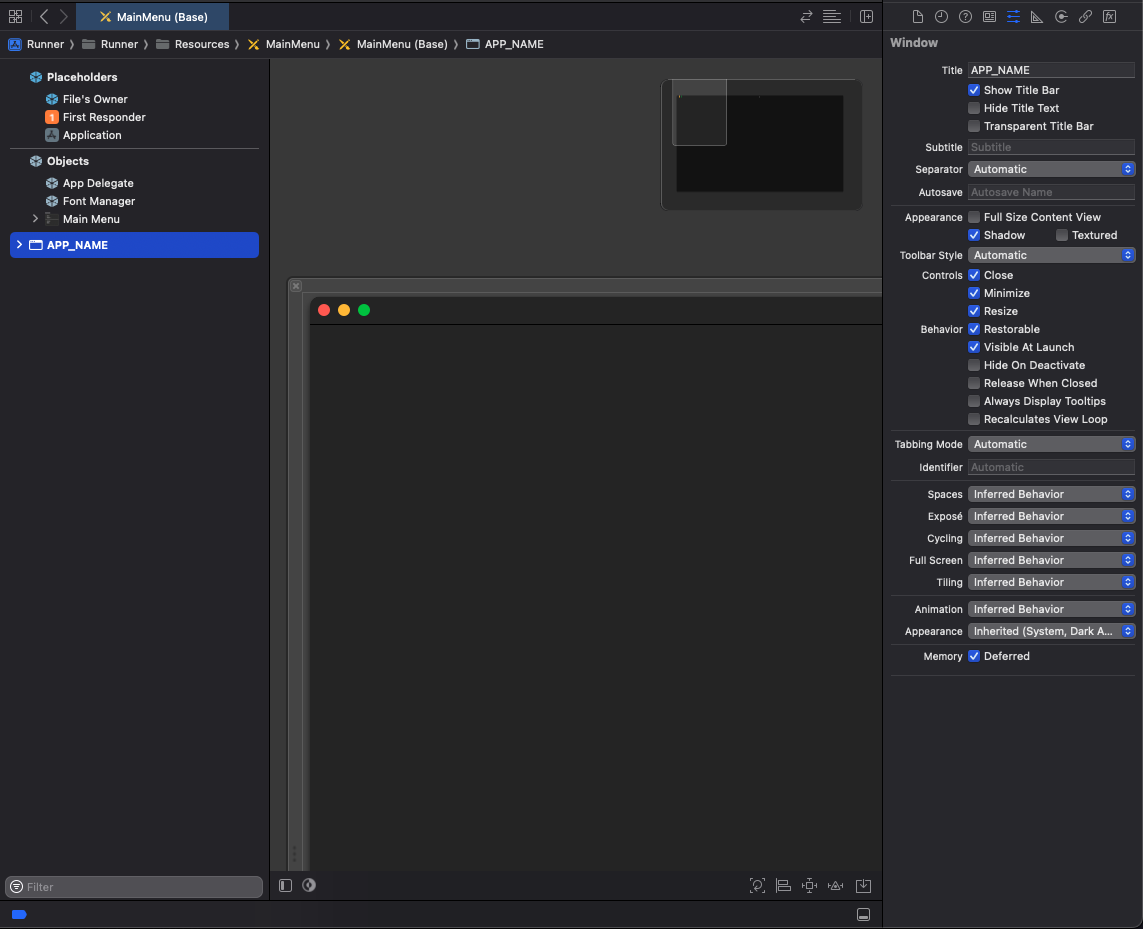Click the Add Editor on Right icon
Viewport: 1143px width, 929px height.
coord(866,17)
